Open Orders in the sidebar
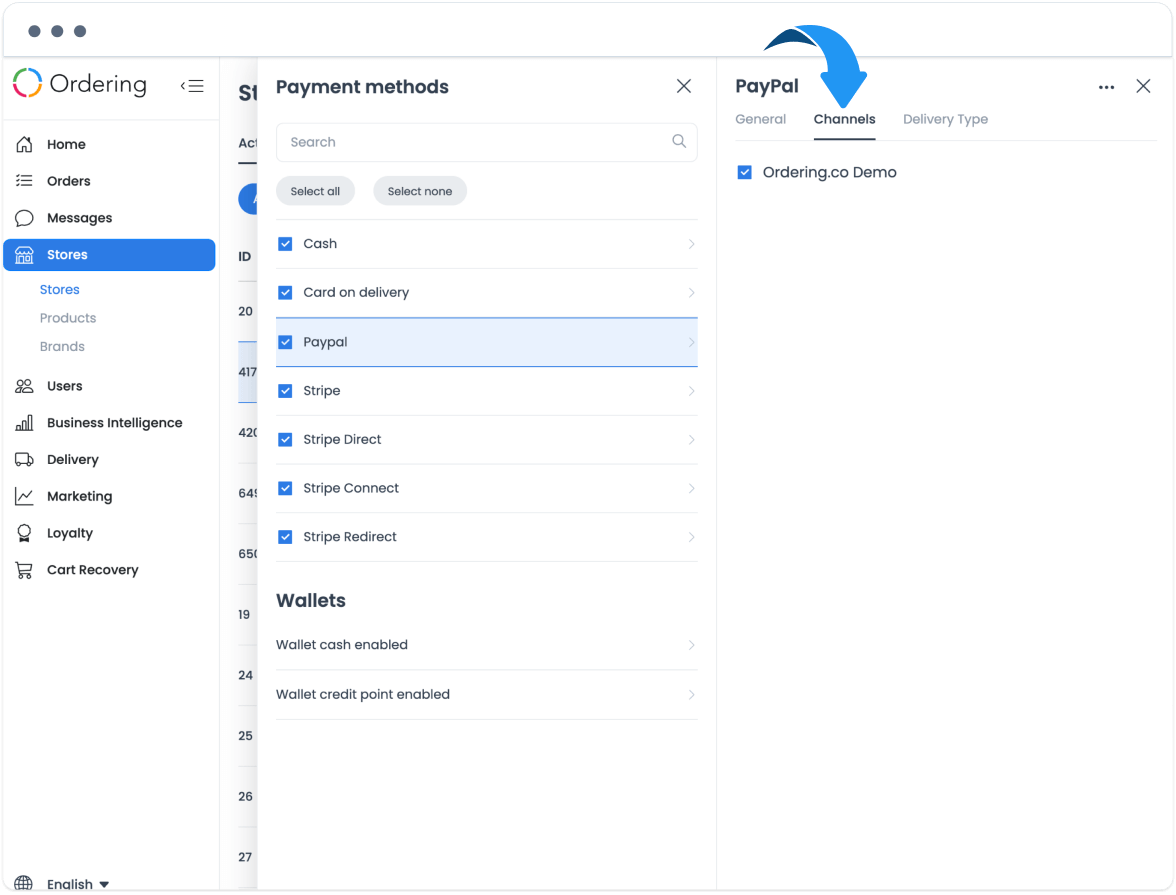 [x=68, y=181]
